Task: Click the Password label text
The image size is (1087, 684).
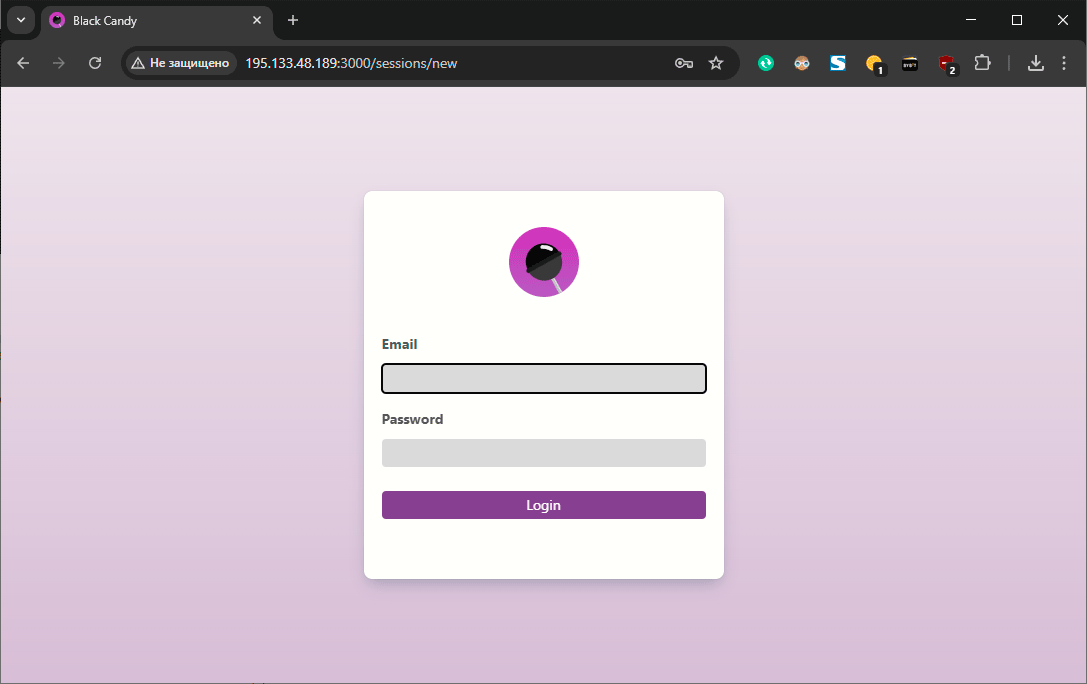Action: 412,419
